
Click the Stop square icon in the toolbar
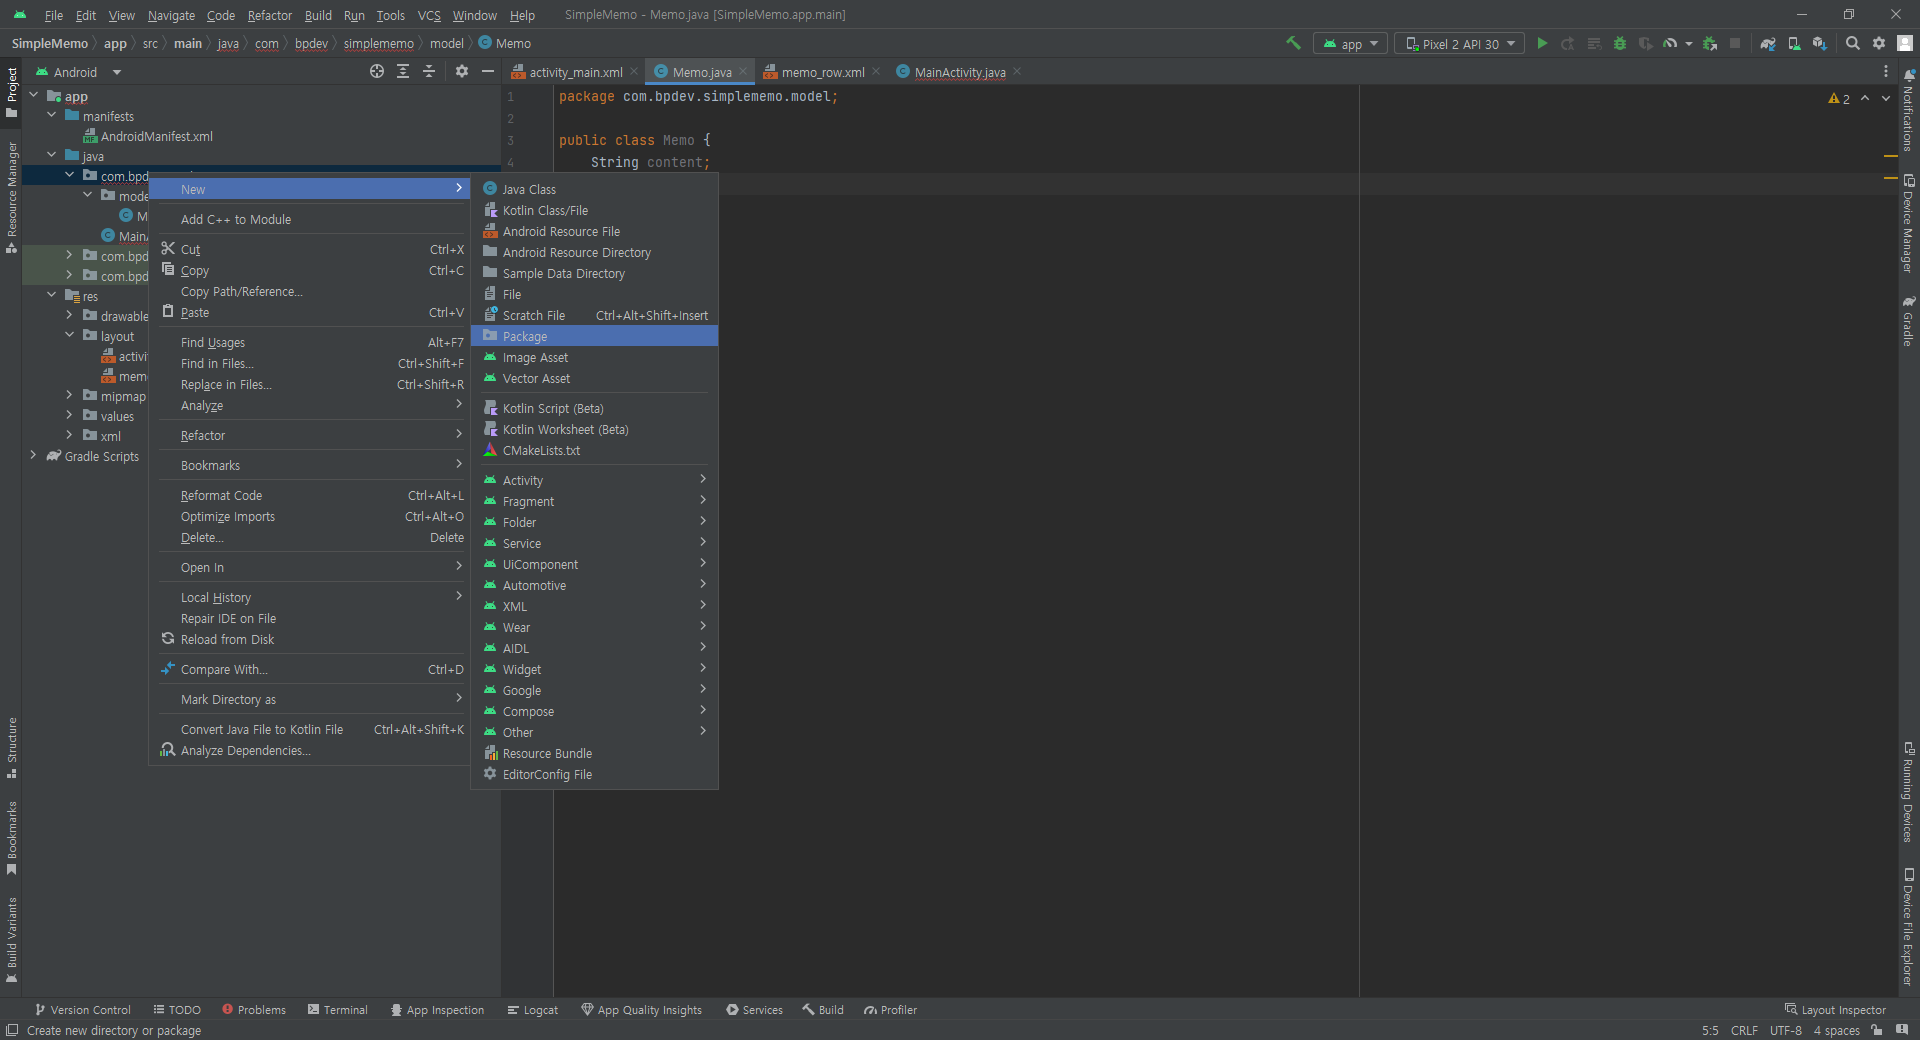[x=1735, y=43]
